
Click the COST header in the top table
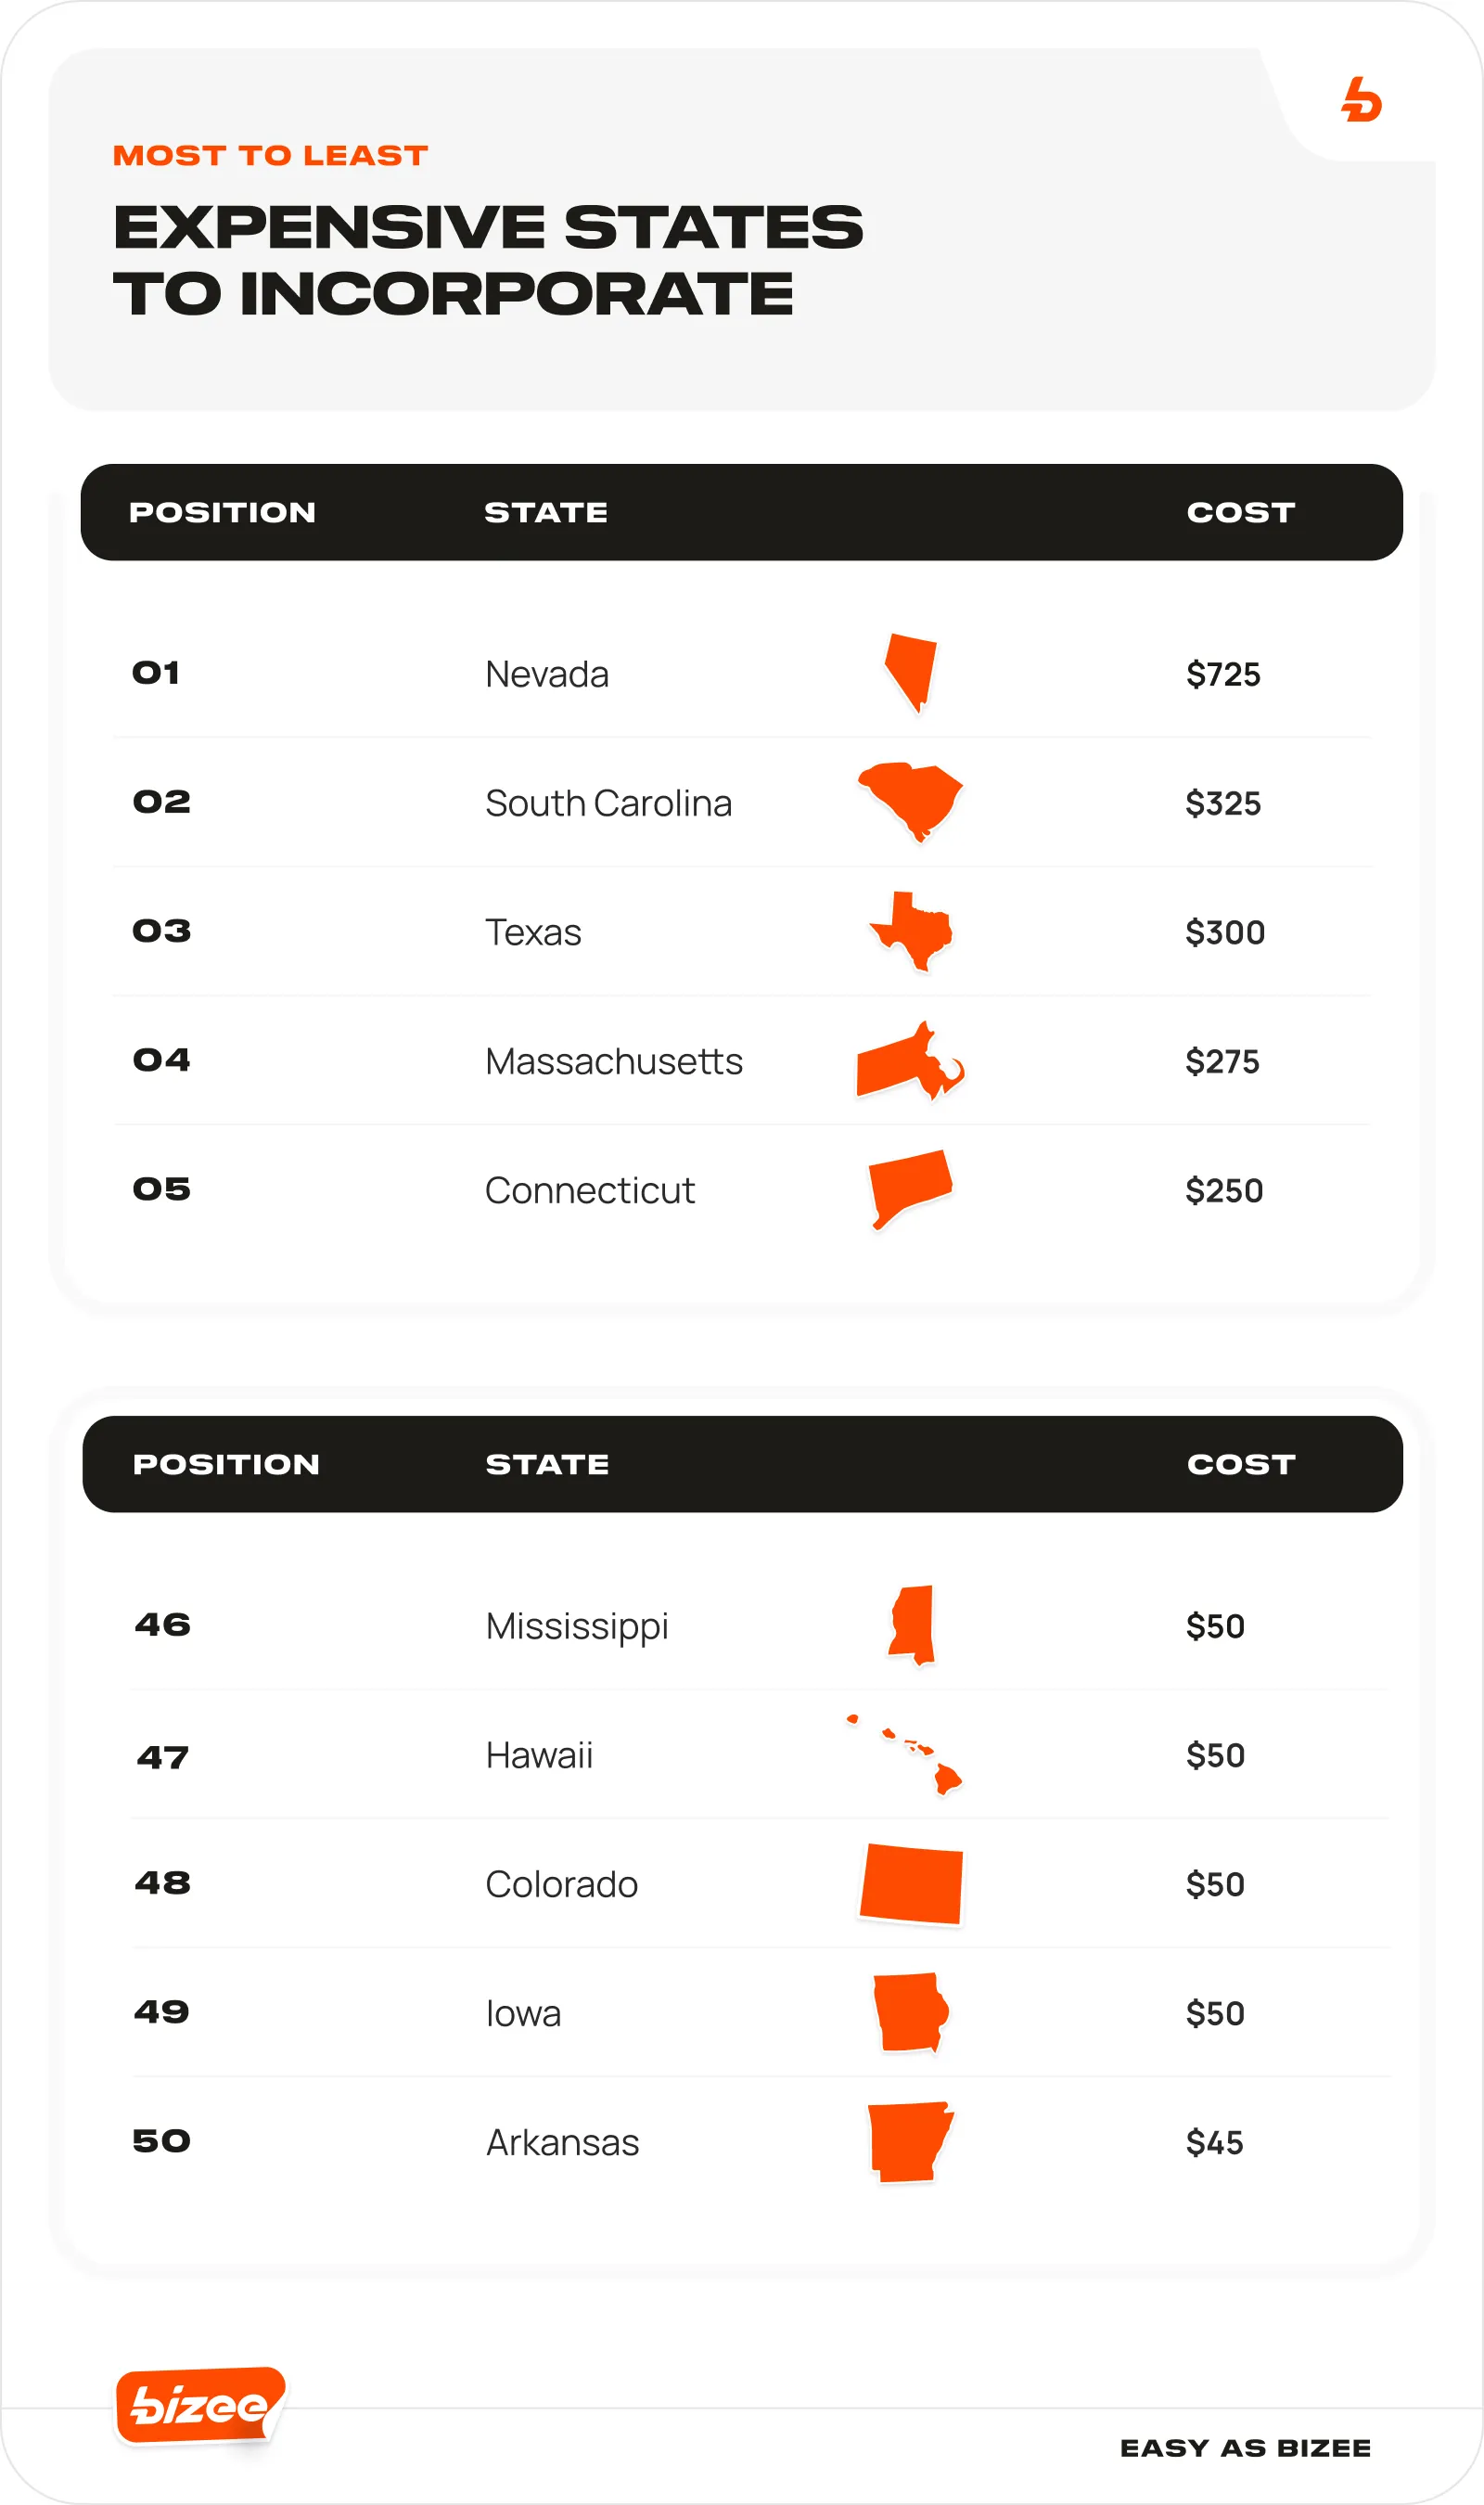coord(1240,512)
